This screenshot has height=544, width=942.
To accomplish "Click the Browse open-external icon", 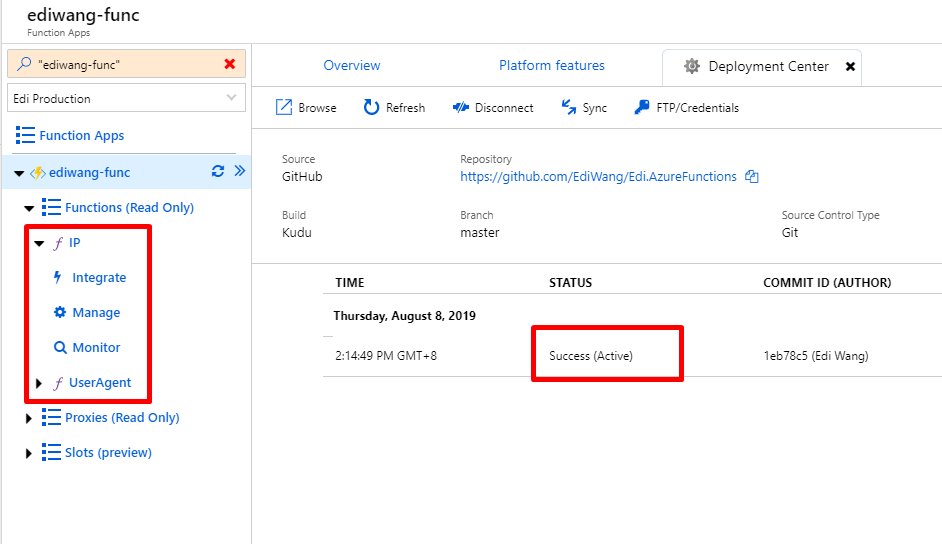I will click(x=284, y=107).
